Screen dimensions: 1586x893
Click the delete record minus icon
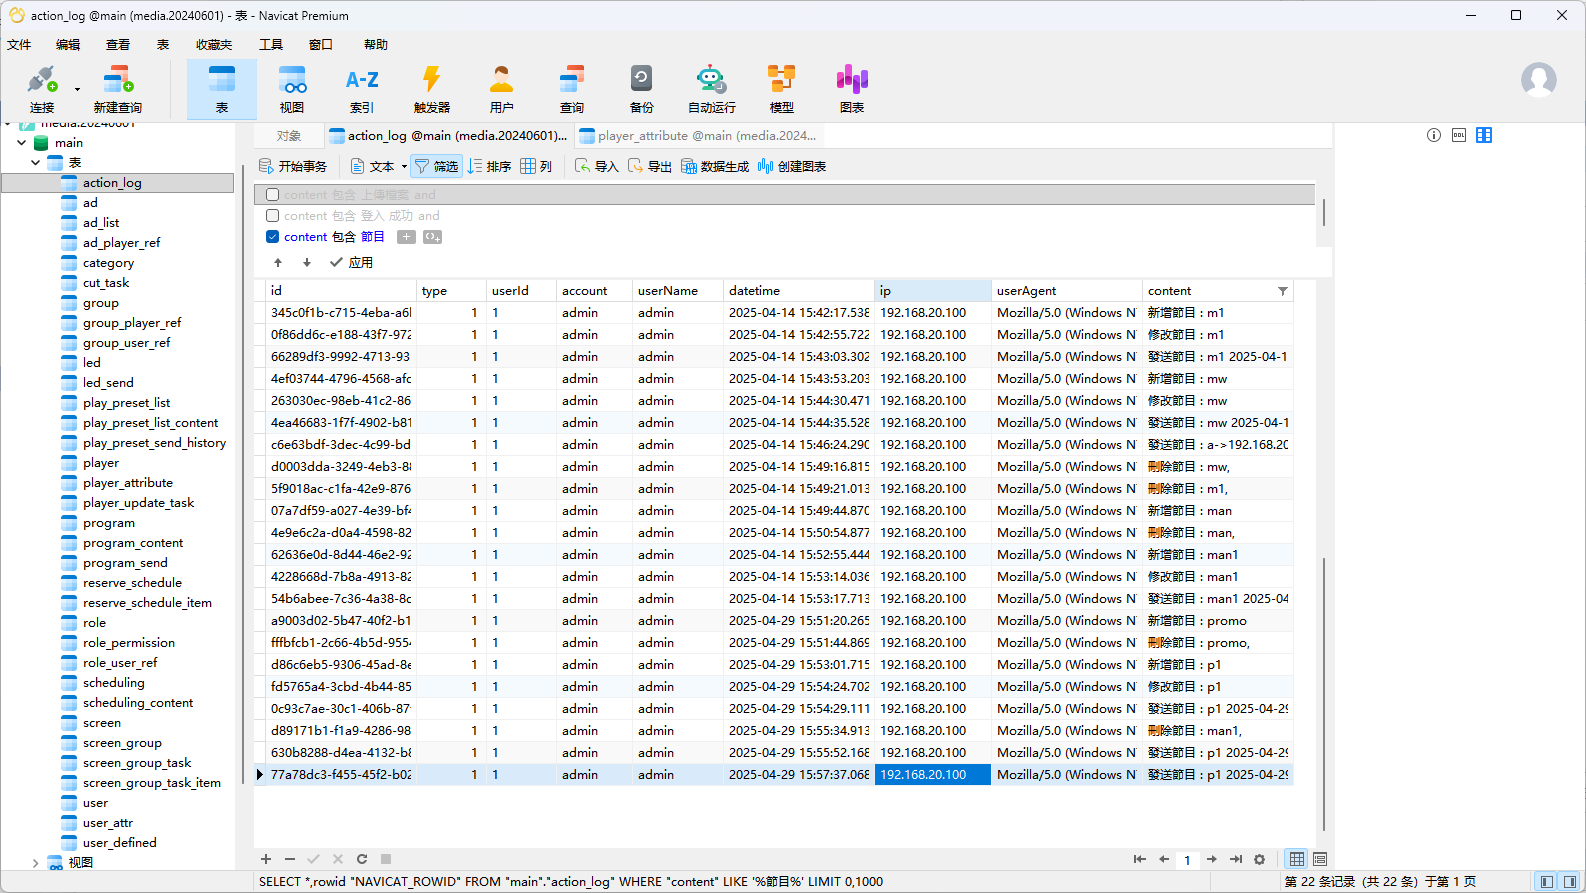click(290, 859)
